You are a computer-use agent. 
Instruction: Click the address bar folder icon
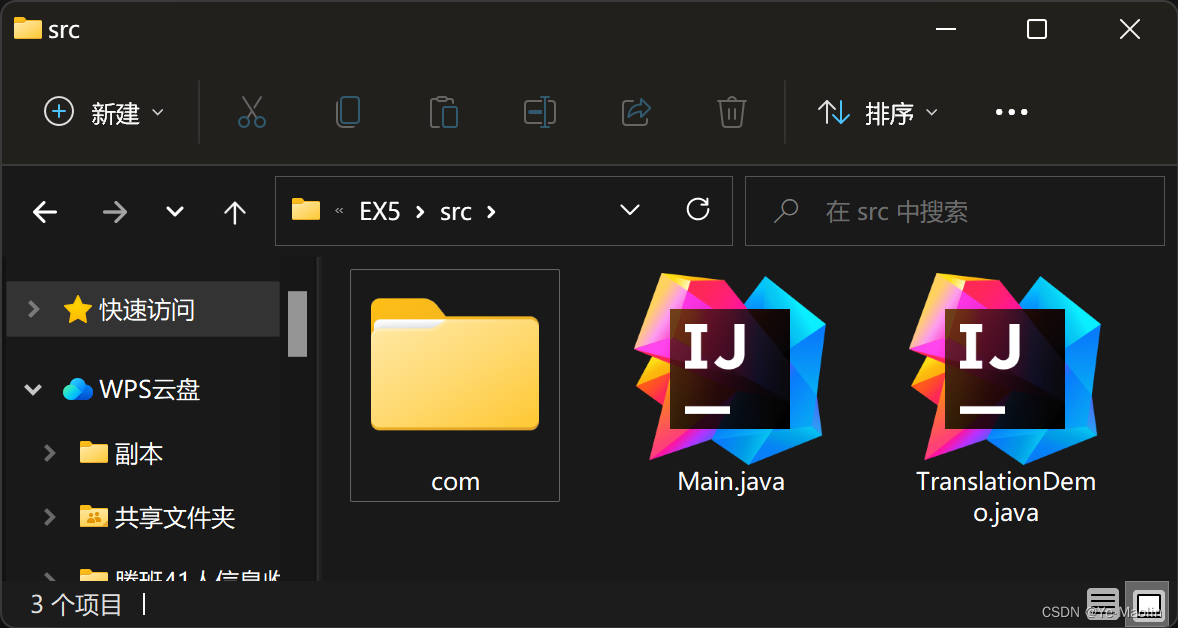306,209
